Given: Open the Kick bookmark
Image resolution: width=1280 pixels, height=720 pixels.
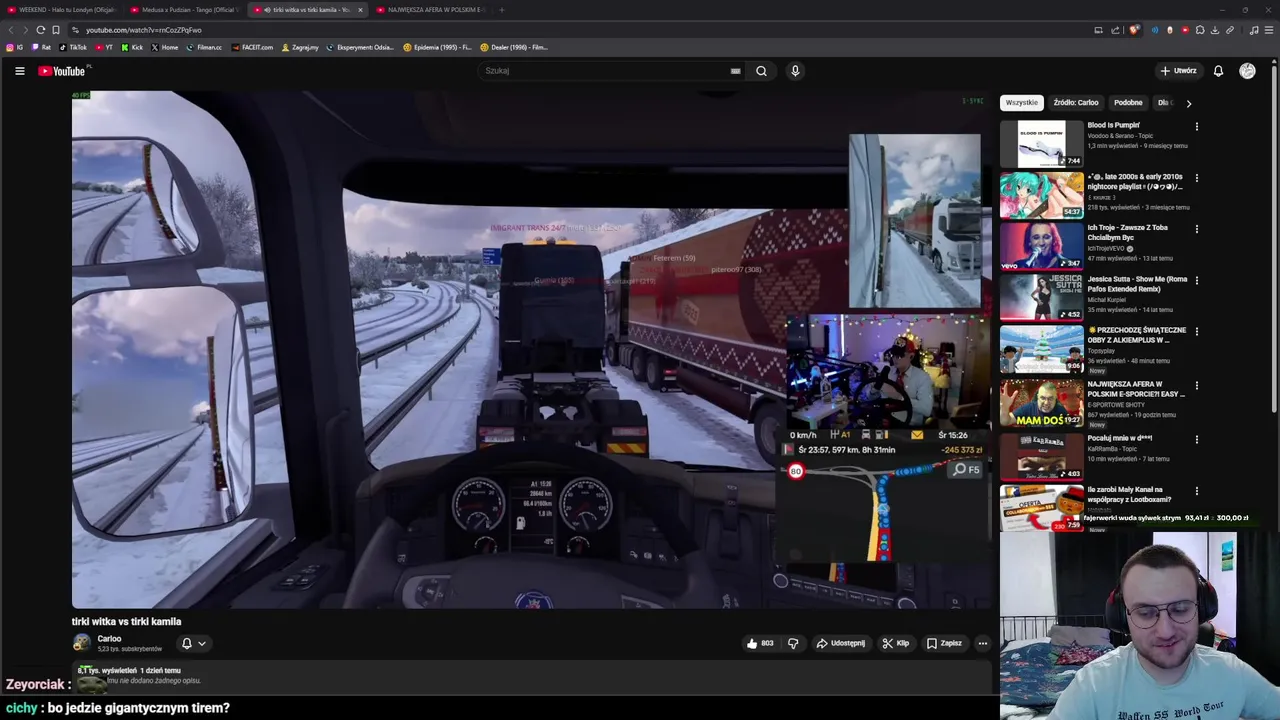Looking at the screenshot, I should (x=132, y=47).
